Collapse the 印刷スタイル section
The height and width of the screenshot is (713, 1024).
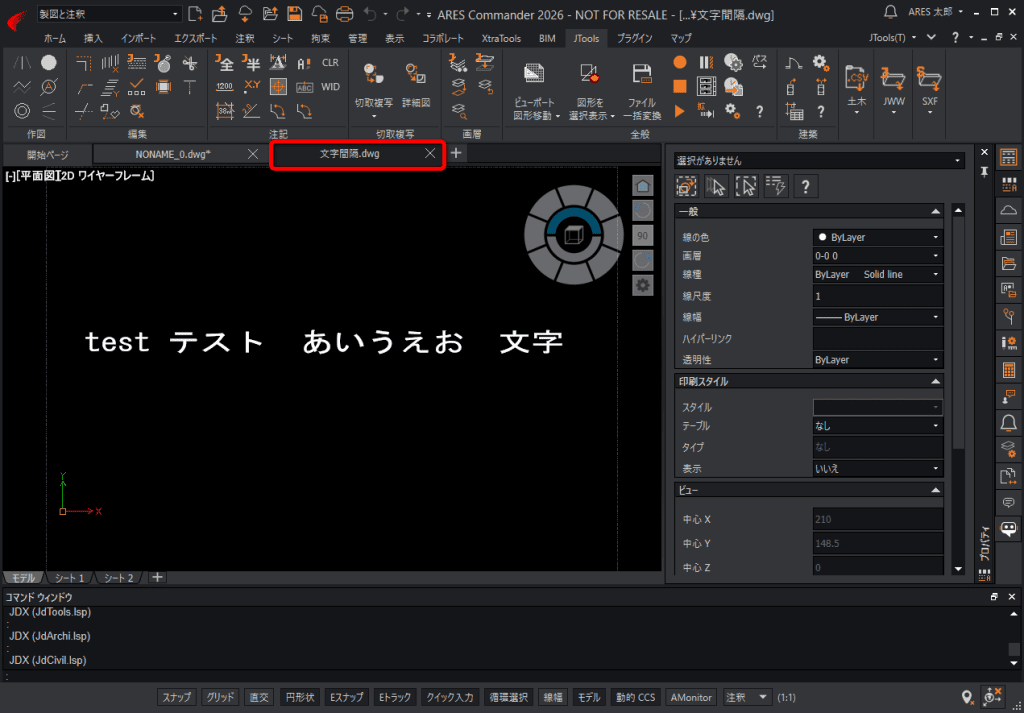(x=936, y=381)
